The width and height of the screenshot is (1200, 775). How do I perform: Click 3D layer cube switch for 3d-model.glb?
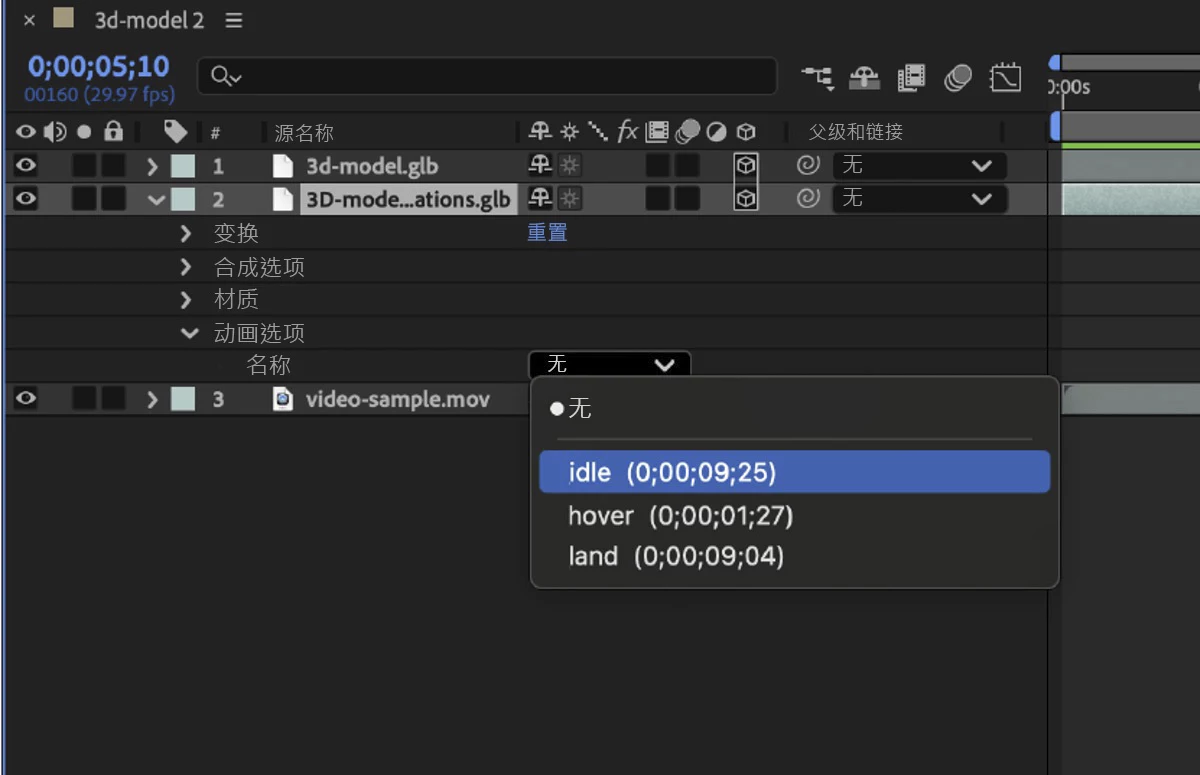point(745,166)
